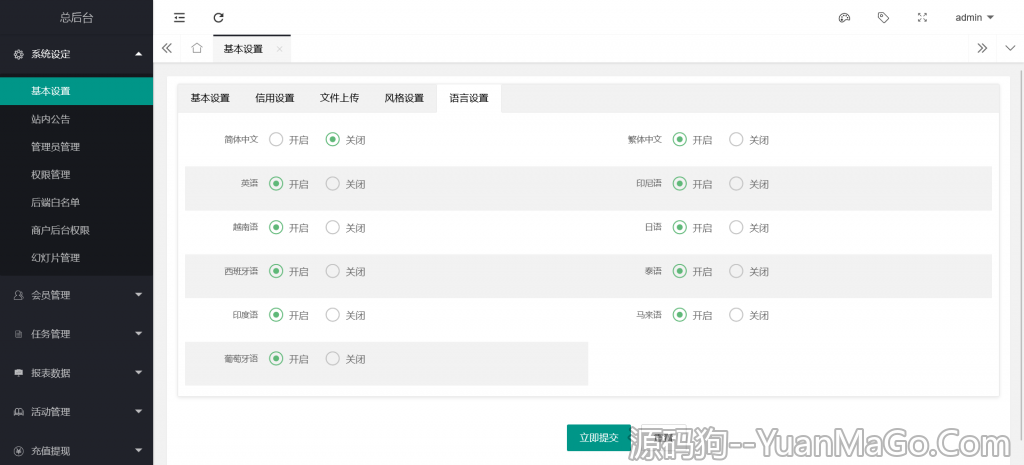1024x465 pixels.
Task: Select 关闭 for 泰语
Action: pyautogui.click(x=748, y=271)
